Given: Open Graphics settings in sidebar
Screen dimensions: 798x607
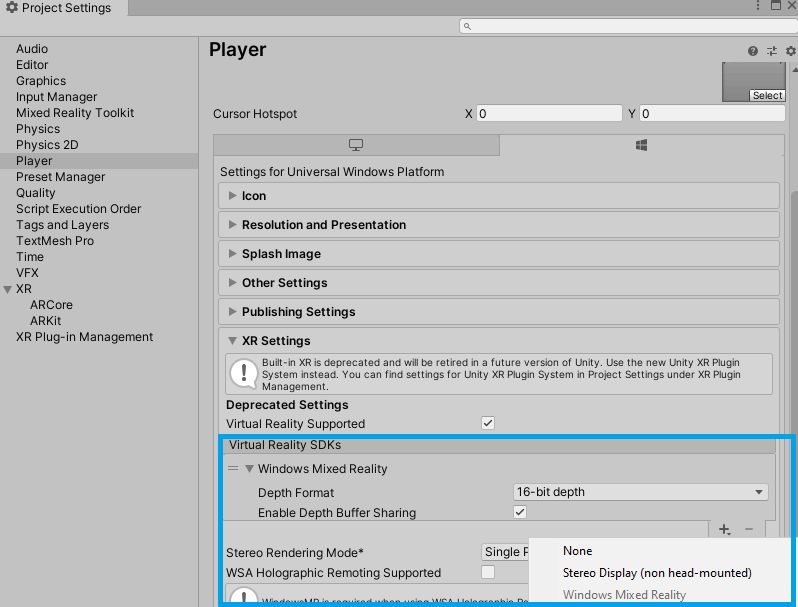Looking at the screenshot, I should [x=41, y=81].
